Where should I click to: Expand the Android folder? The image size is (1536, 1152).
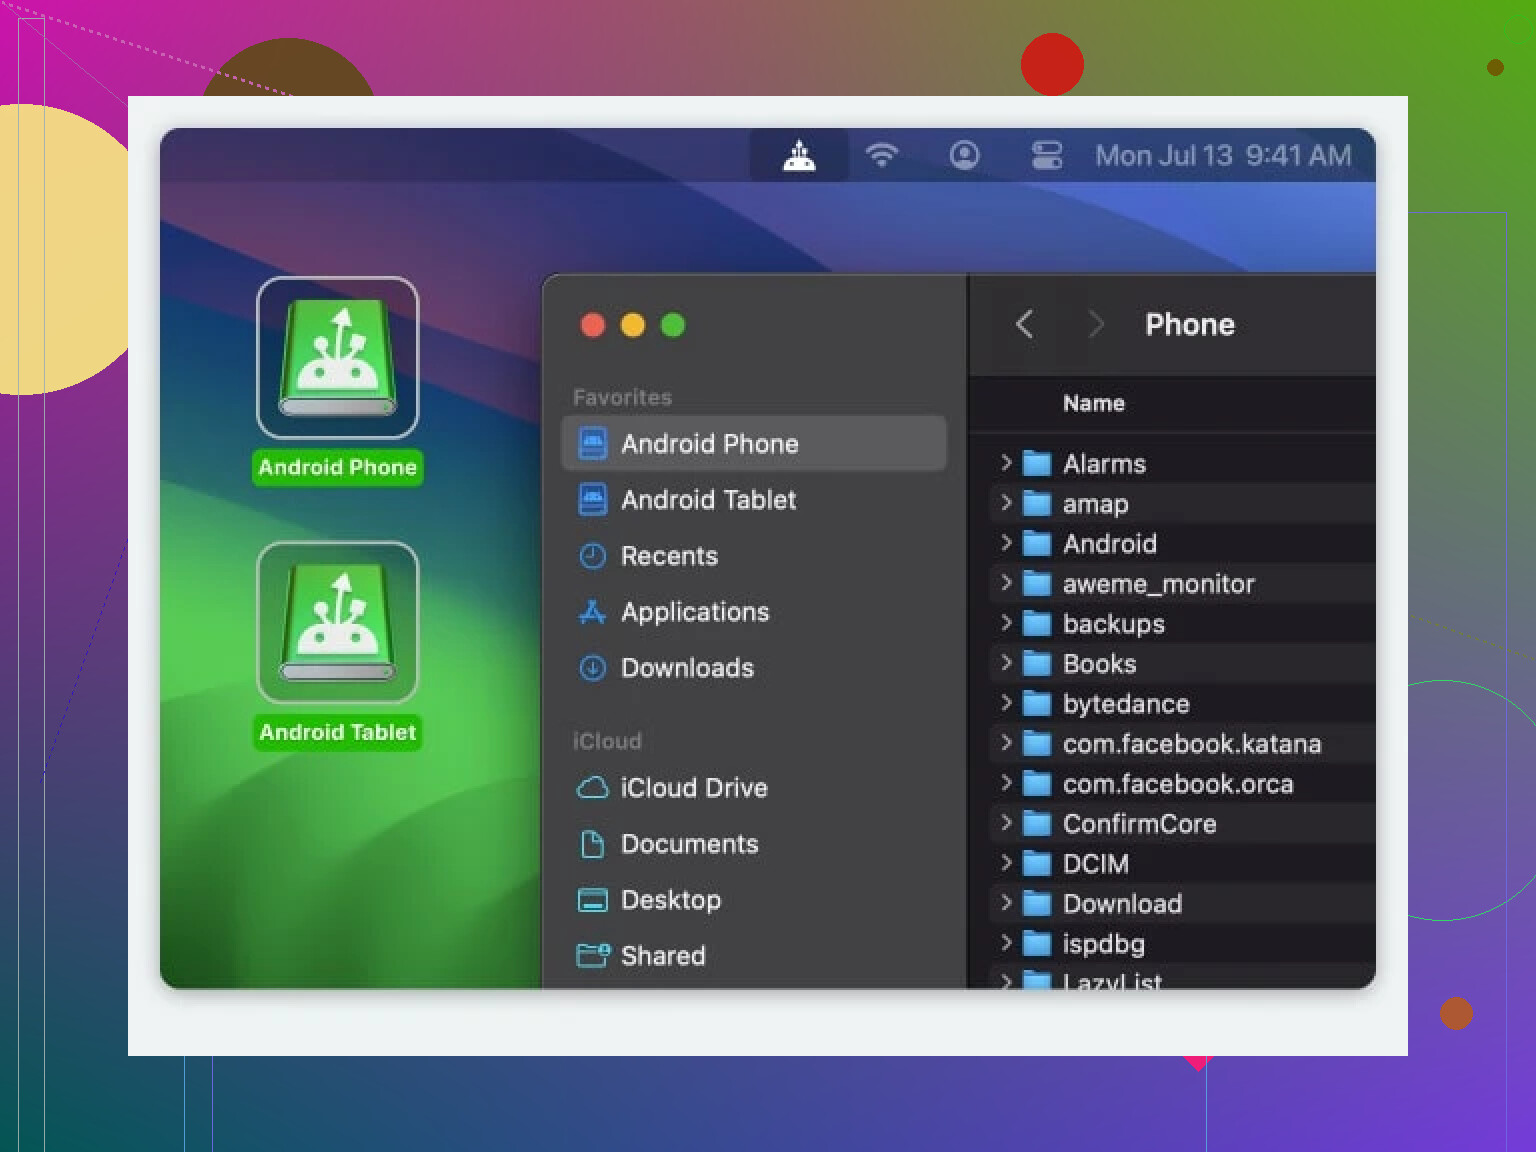tap(1006, 543)
